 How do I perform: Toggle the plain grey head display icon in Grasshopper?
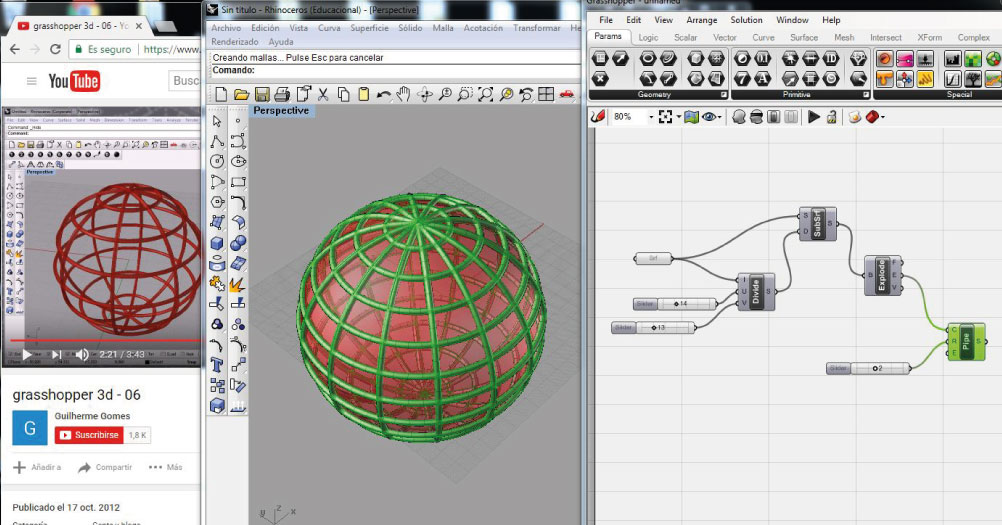coord(739,117)
